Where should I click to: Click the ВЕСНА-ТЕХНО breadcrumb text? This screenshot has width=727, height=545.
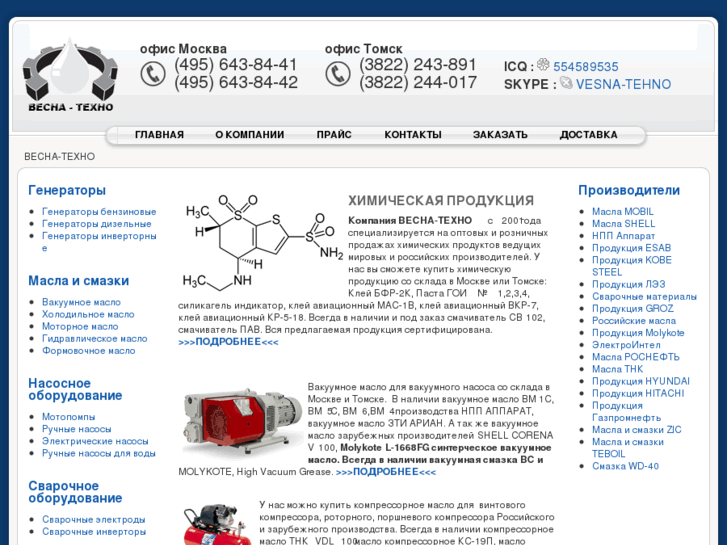click(x=59, y=156)
